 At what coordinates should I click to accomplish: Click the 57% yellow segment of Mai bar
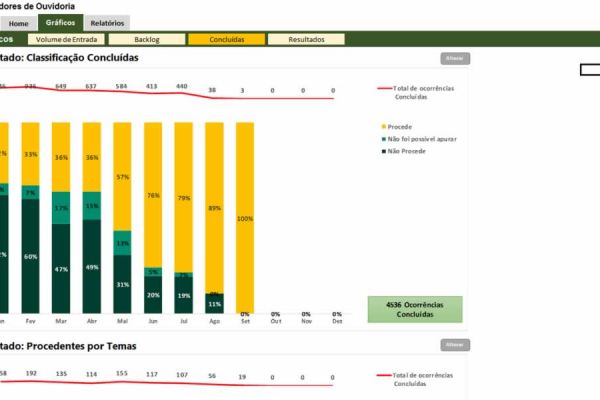pyautogui.click(x=122, y=177)
